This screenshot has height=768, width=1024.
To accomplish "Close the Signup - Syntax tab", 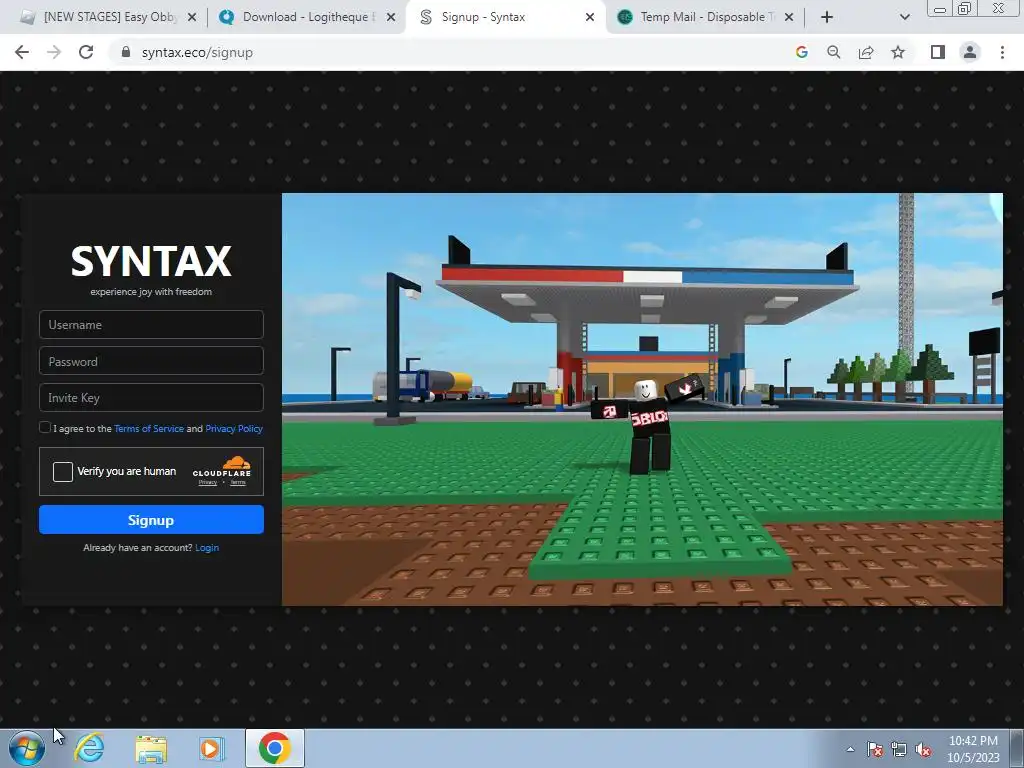I will tap(590, 18).
